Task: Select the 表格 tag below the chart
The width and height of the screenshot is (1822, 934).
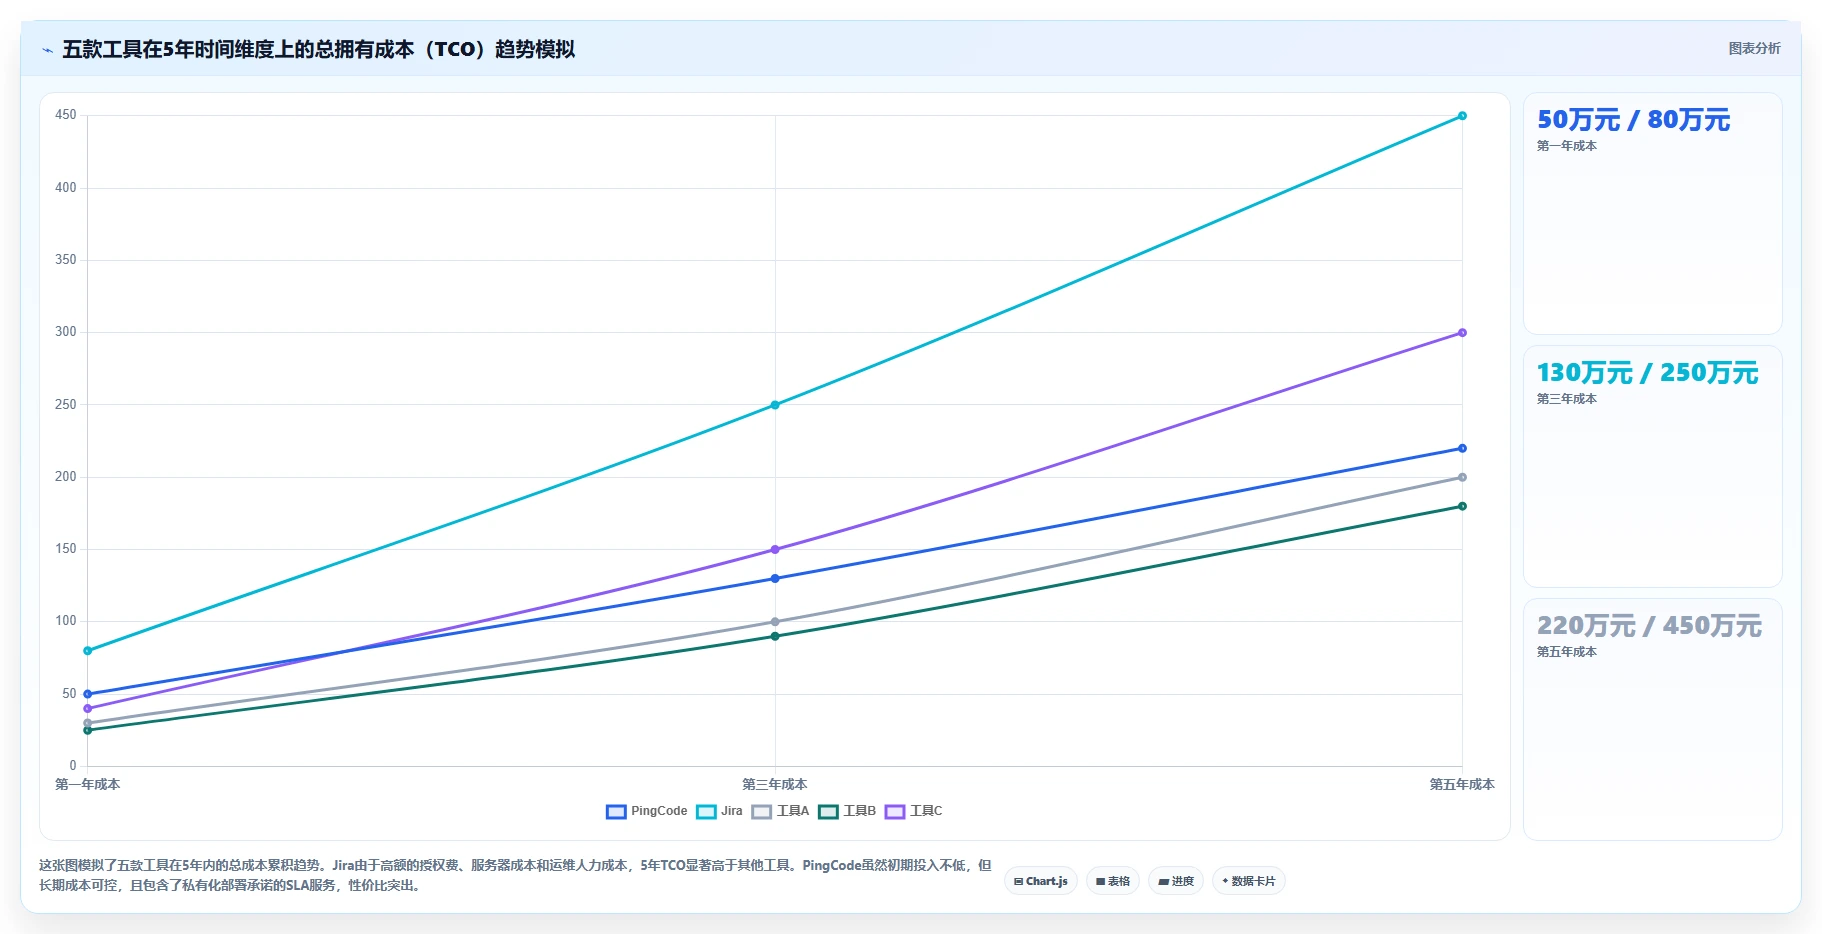Action: click(x=1112, y=881)
